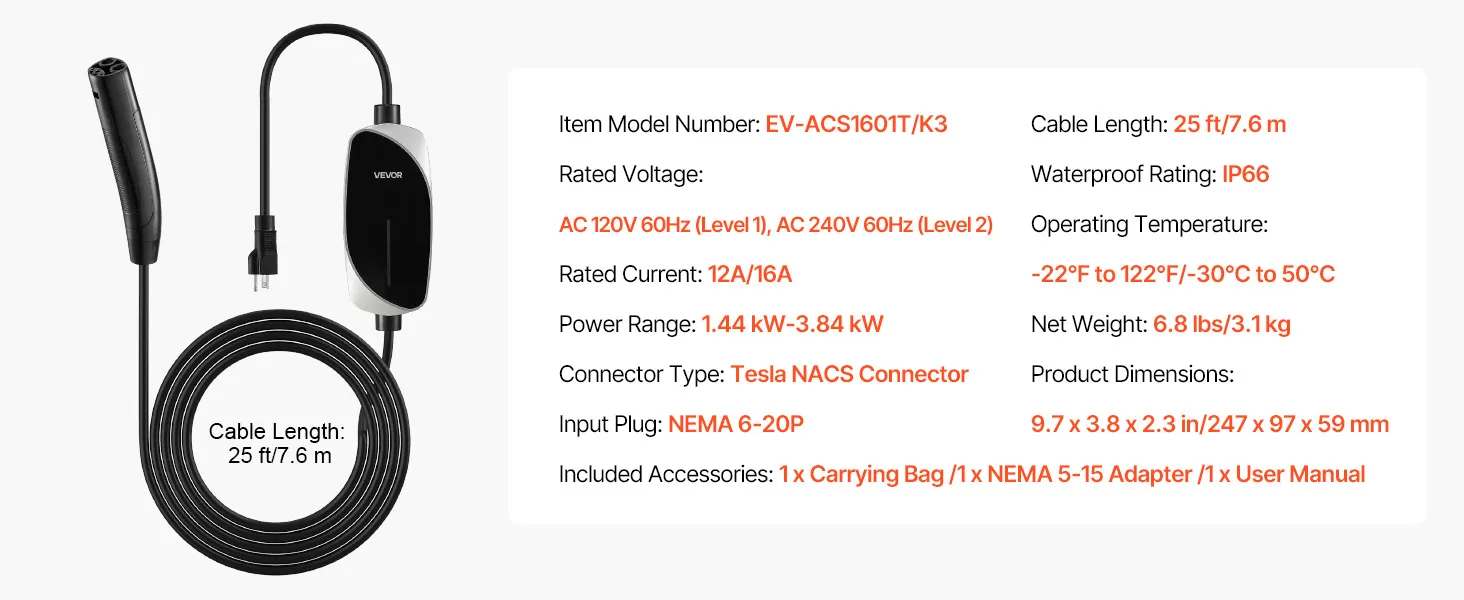Click the "Cable Length: 25 ft/7.6 m" label inside coil
The image size is (1464, 600).
pos(276,443)
